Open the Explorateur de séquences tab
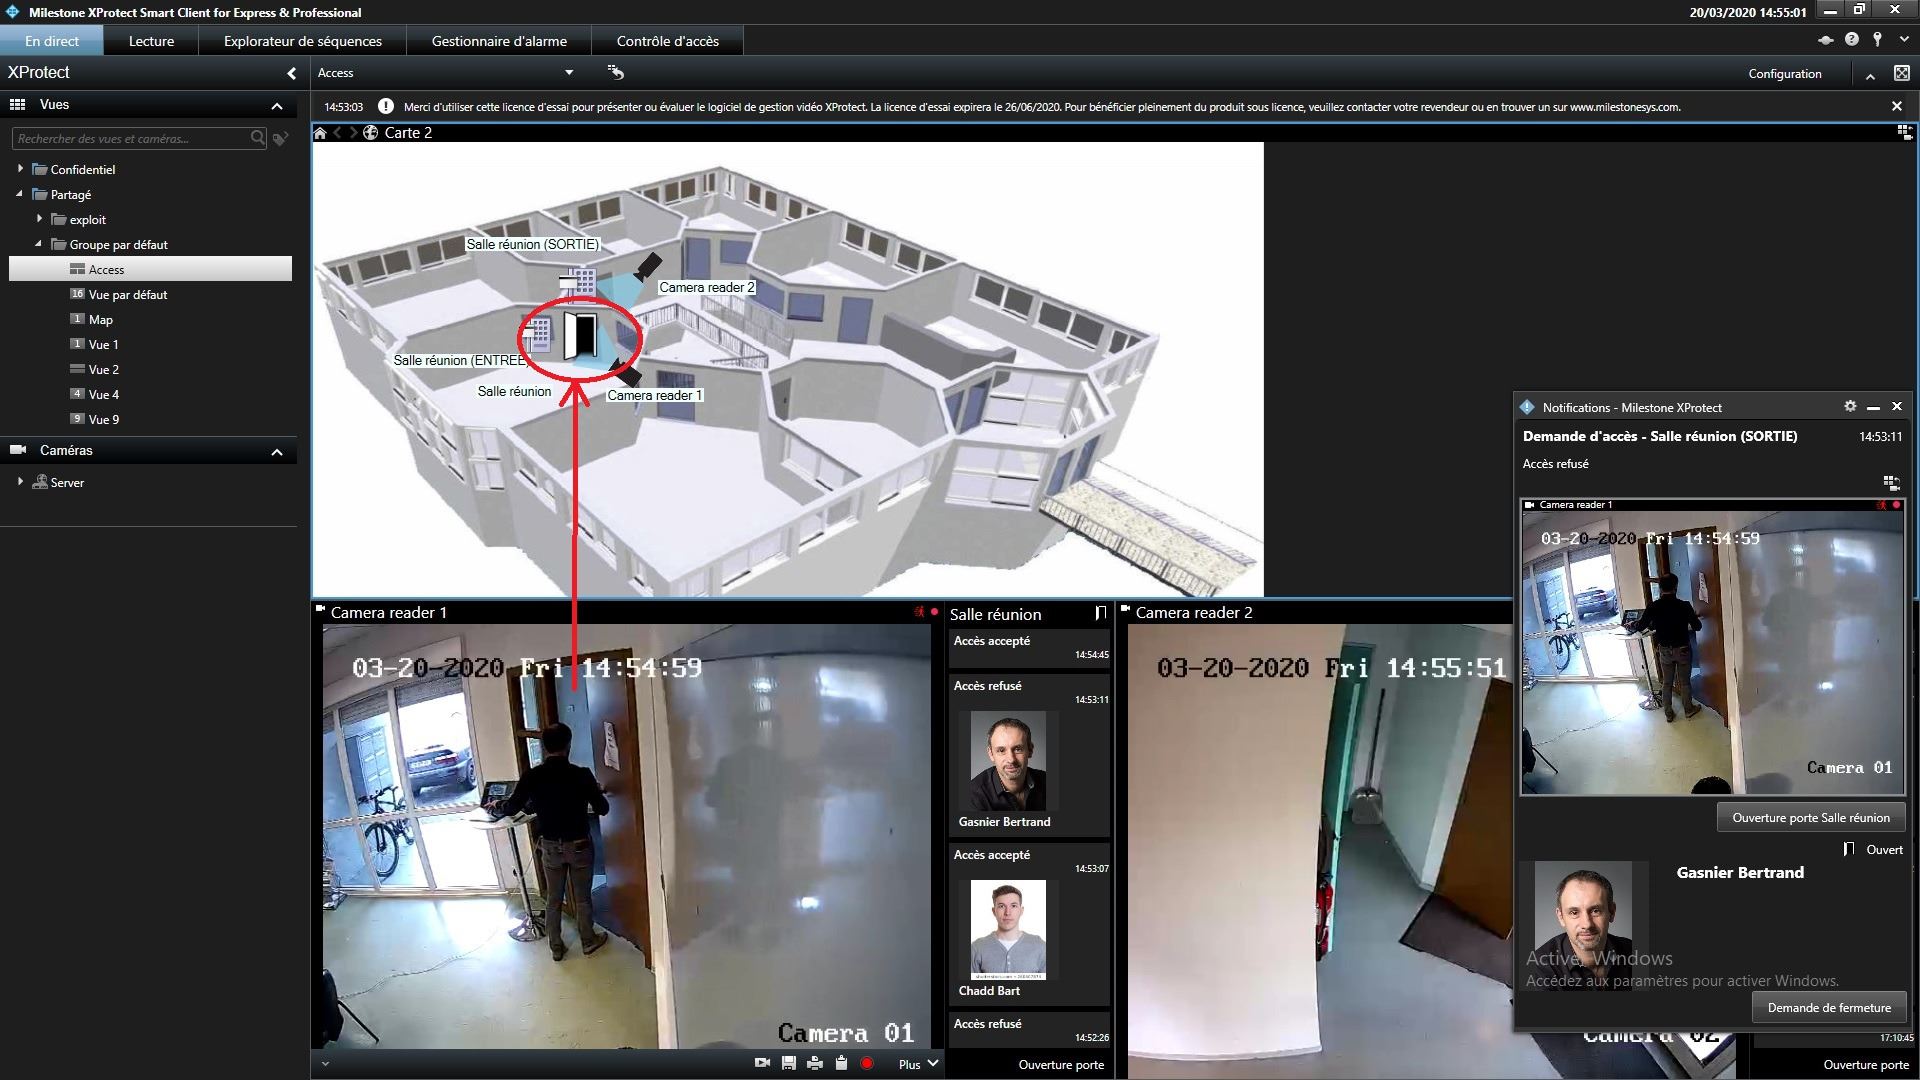Screen dimensions: 1920x1080 [x=303, y=41]
